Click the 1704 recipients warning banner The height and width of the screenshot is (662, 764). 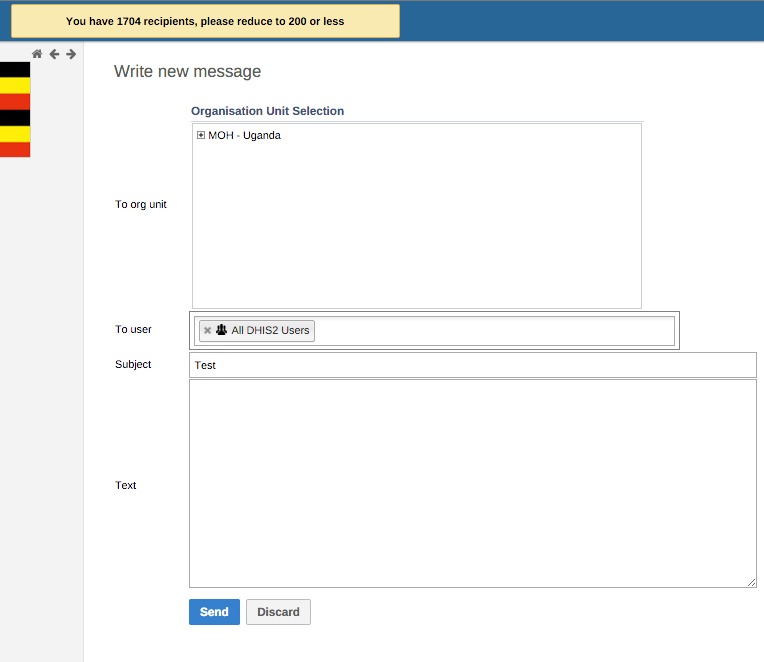[x=205, y=21]
